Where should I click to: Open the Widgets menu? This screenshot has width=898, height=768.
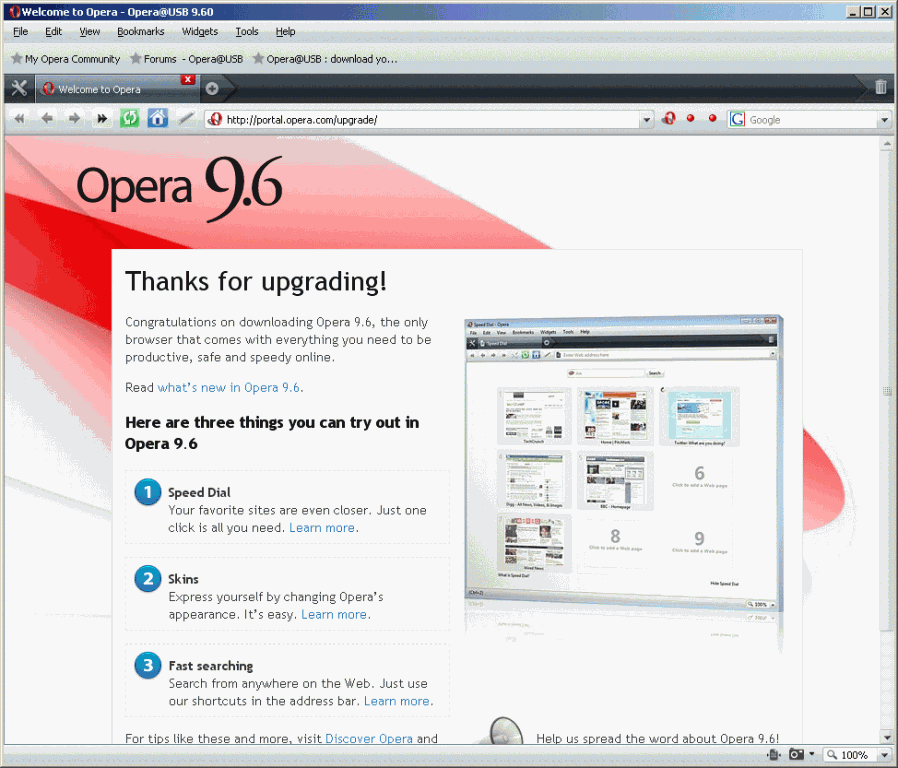199,31
